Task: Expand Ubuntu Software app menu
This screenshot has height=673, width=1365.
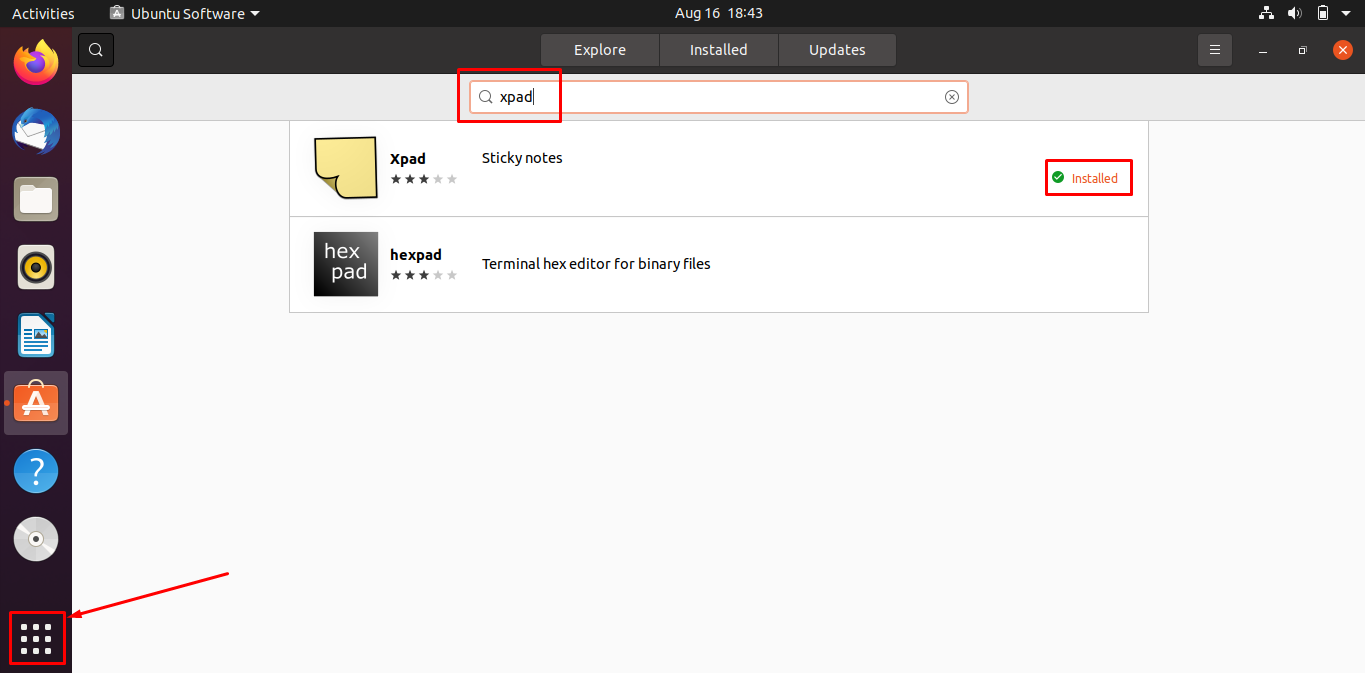Action: 184,13
